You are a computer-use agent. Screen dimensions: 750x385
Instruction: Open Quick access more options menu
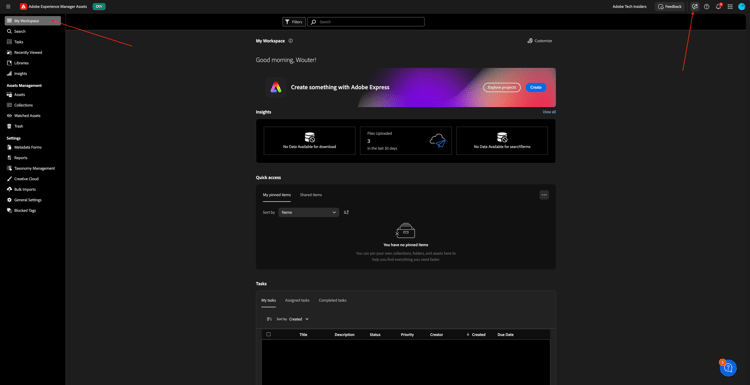coord(544,195)
